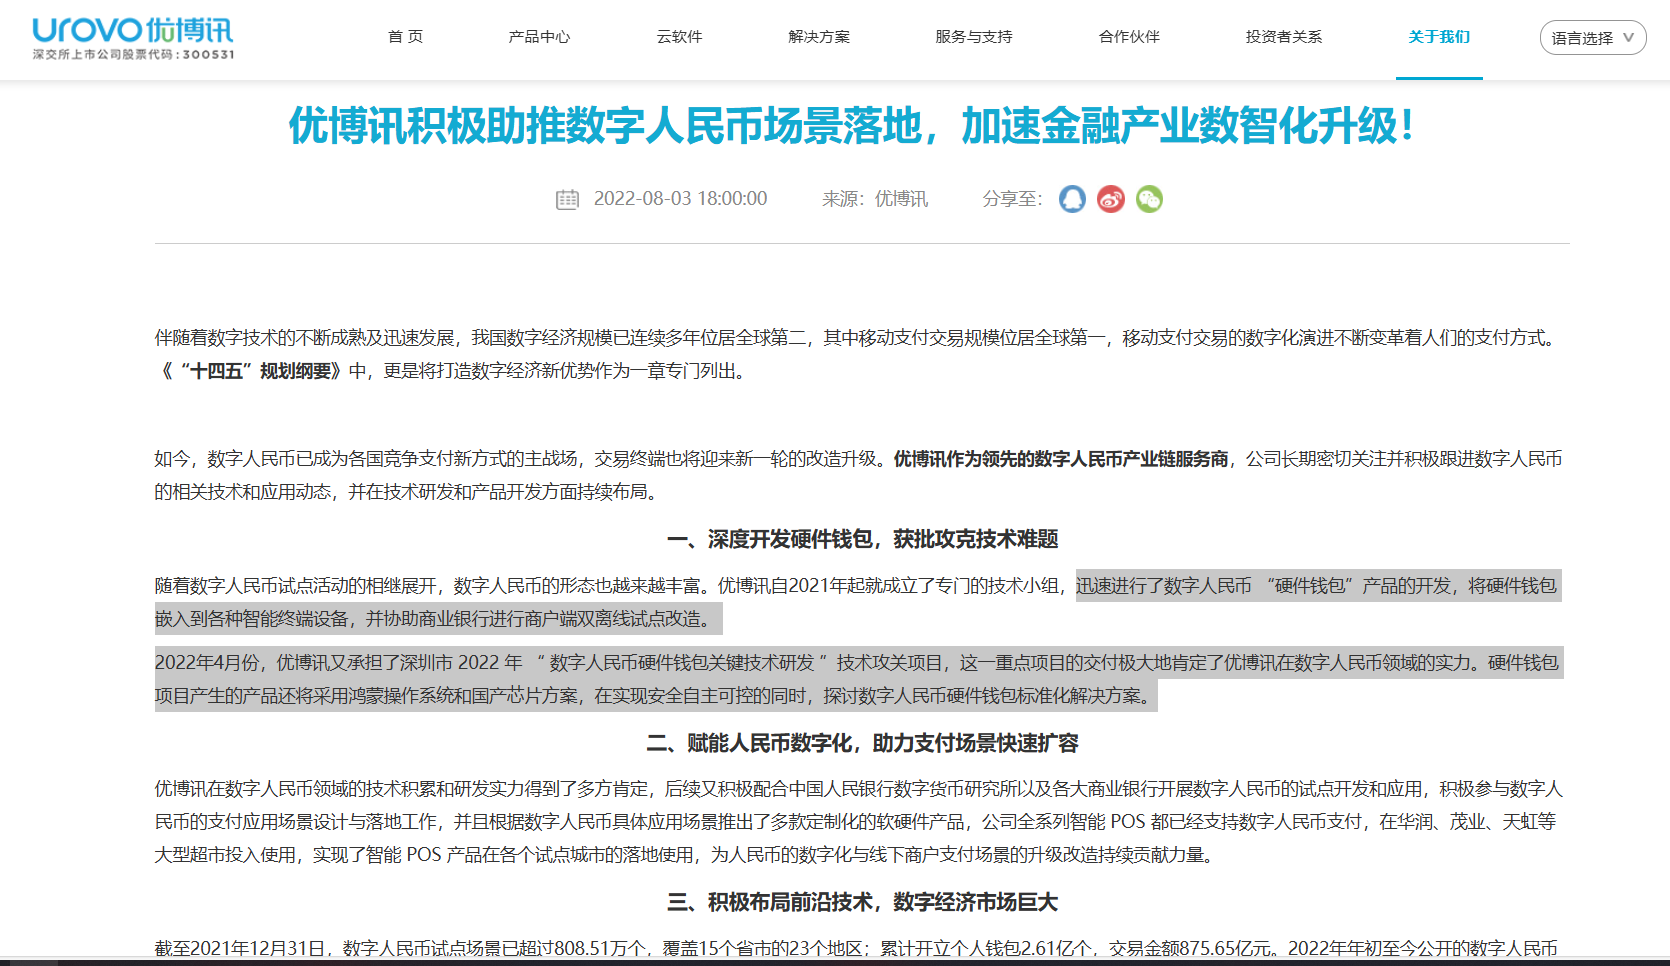Click the highlighted paragraph starting 2022年4月份
The height and width of the screenshot is (966, 1670).
(x=859, y=679)
